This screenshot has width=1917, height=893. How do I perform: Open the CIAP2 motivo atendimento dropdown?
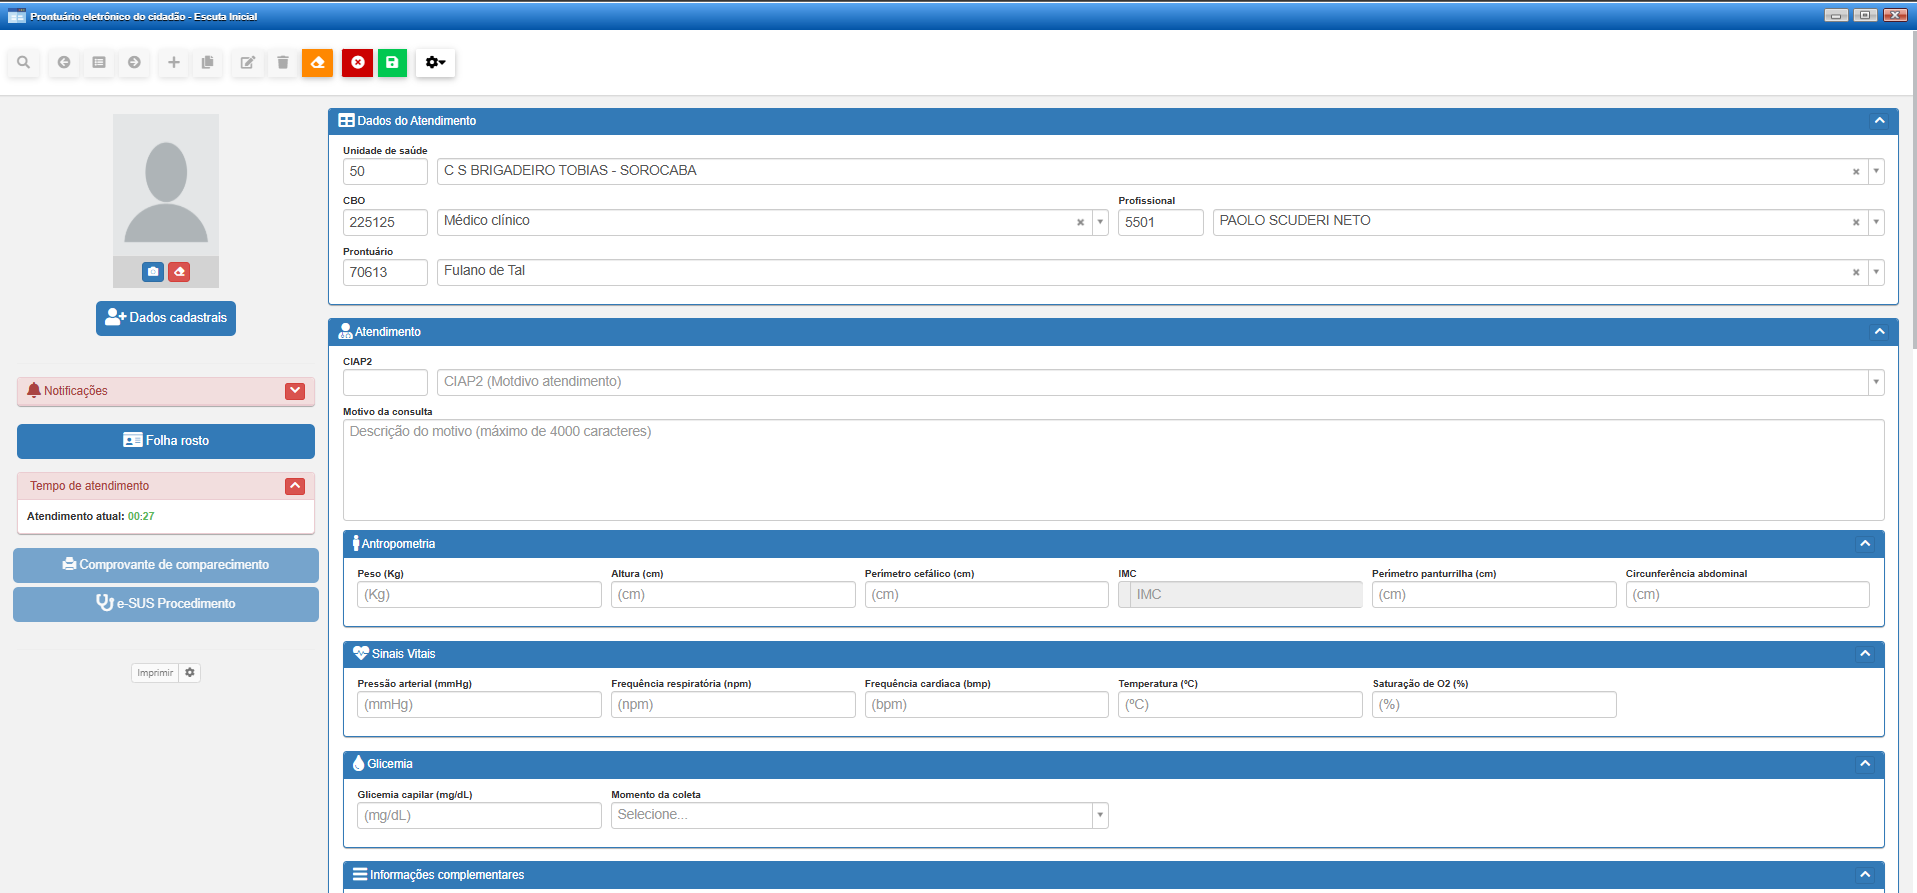point(1875,382)
